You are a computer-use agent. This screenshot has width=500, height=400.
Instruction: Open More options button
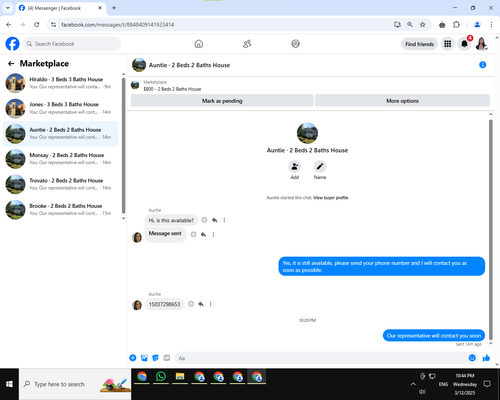(x=402, y=101)
